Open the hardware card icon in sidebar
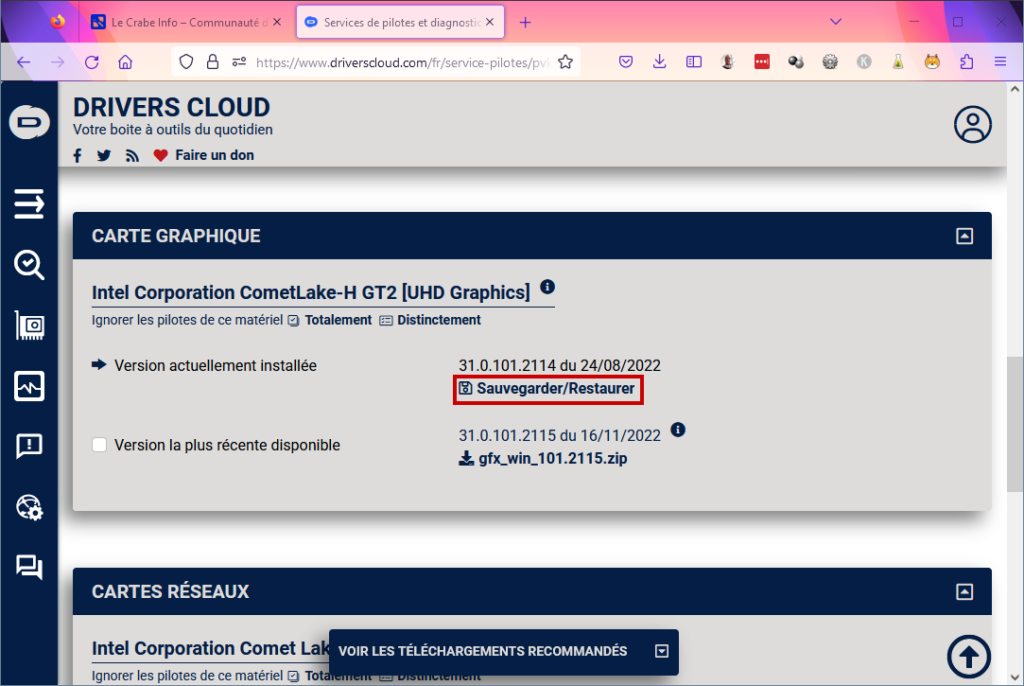This screenshot has height=686, width=1024. [x=29, y=325]
